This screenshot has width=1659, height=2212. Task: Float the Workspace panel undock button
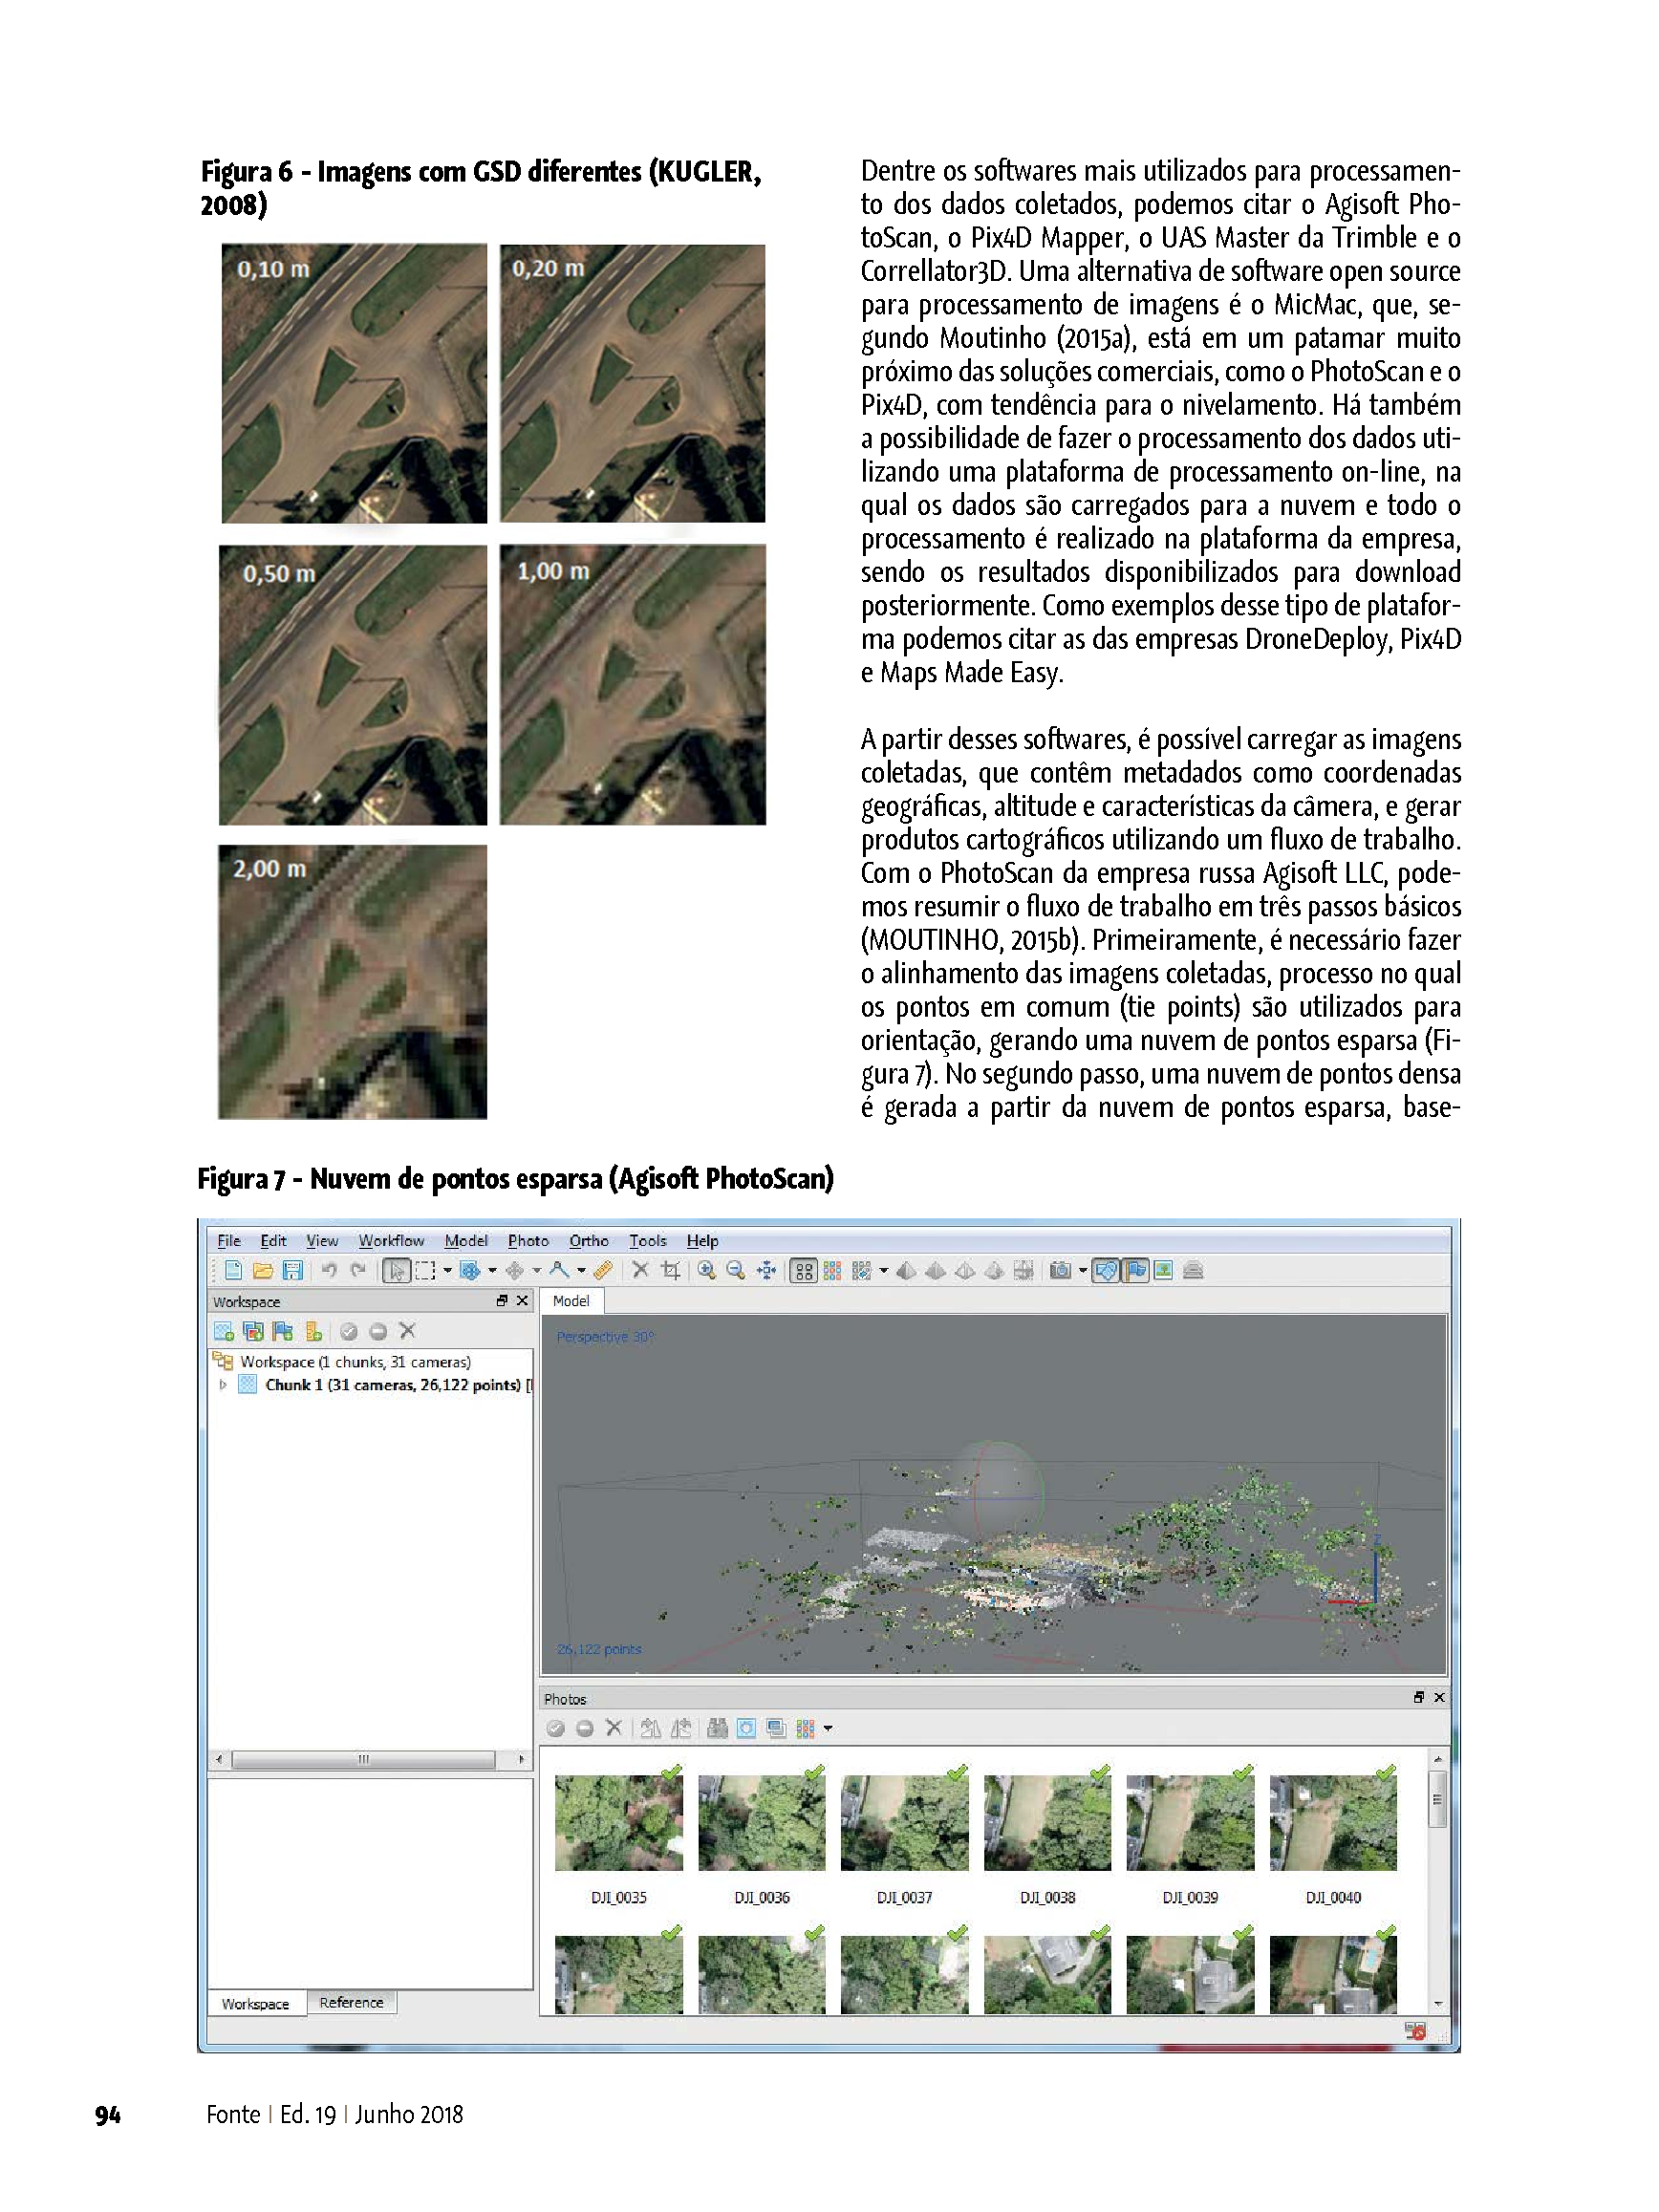pyautogui.click(x=502, y=1300)
